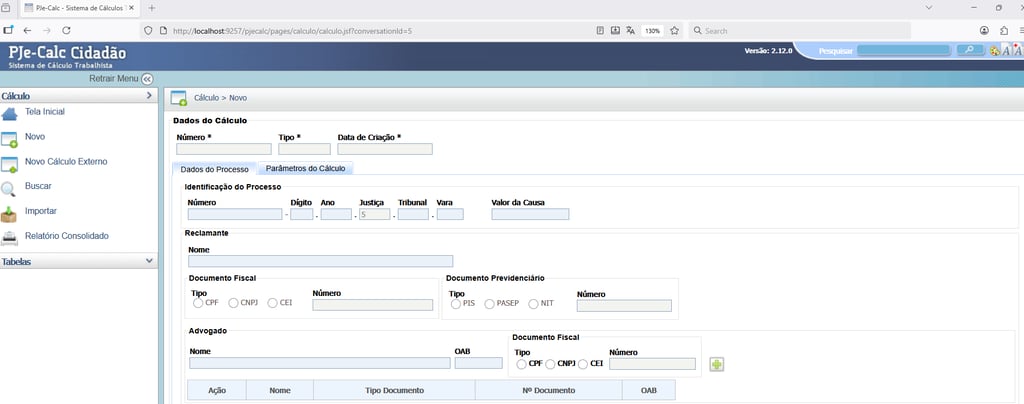
Task: Click the Advogado Nome input field
Action: coord(319,363)
